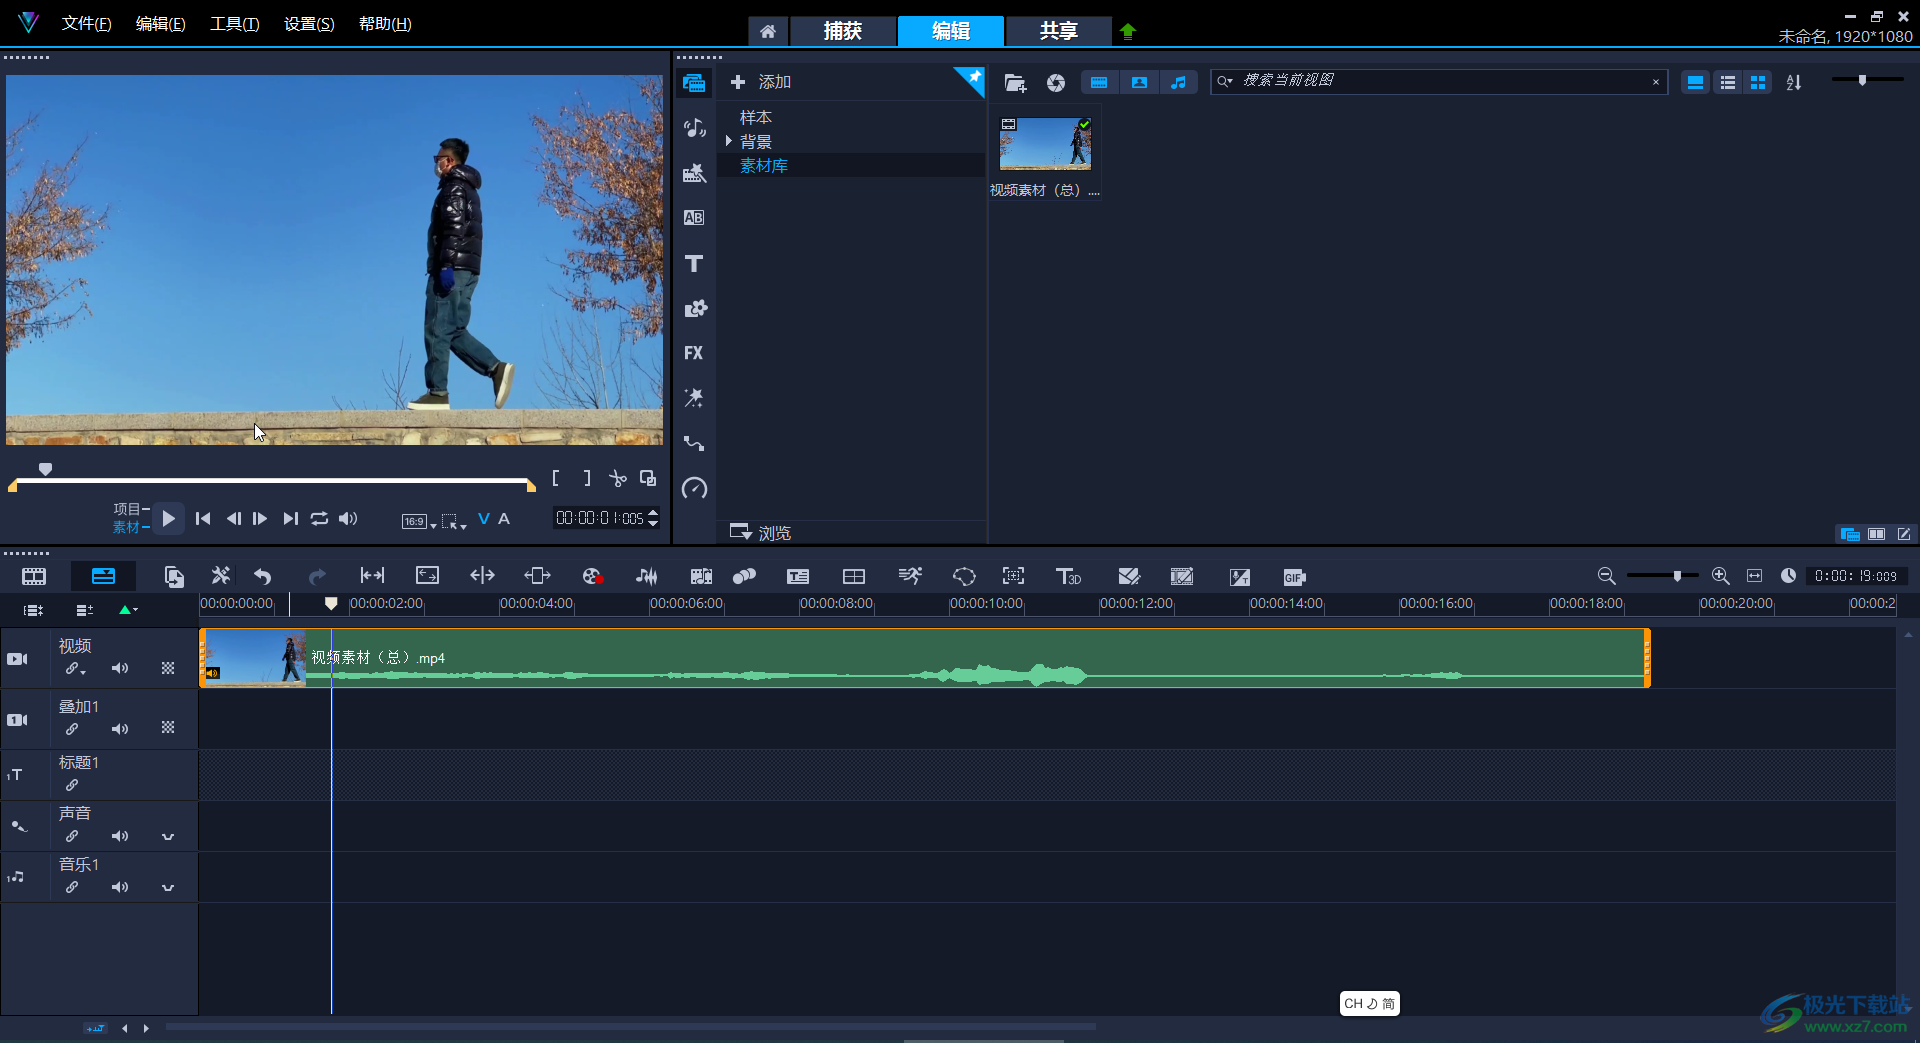The image size is (1920, 1043).
Task: Toggle show audio files filter in the library
Action: (1179, 83)
